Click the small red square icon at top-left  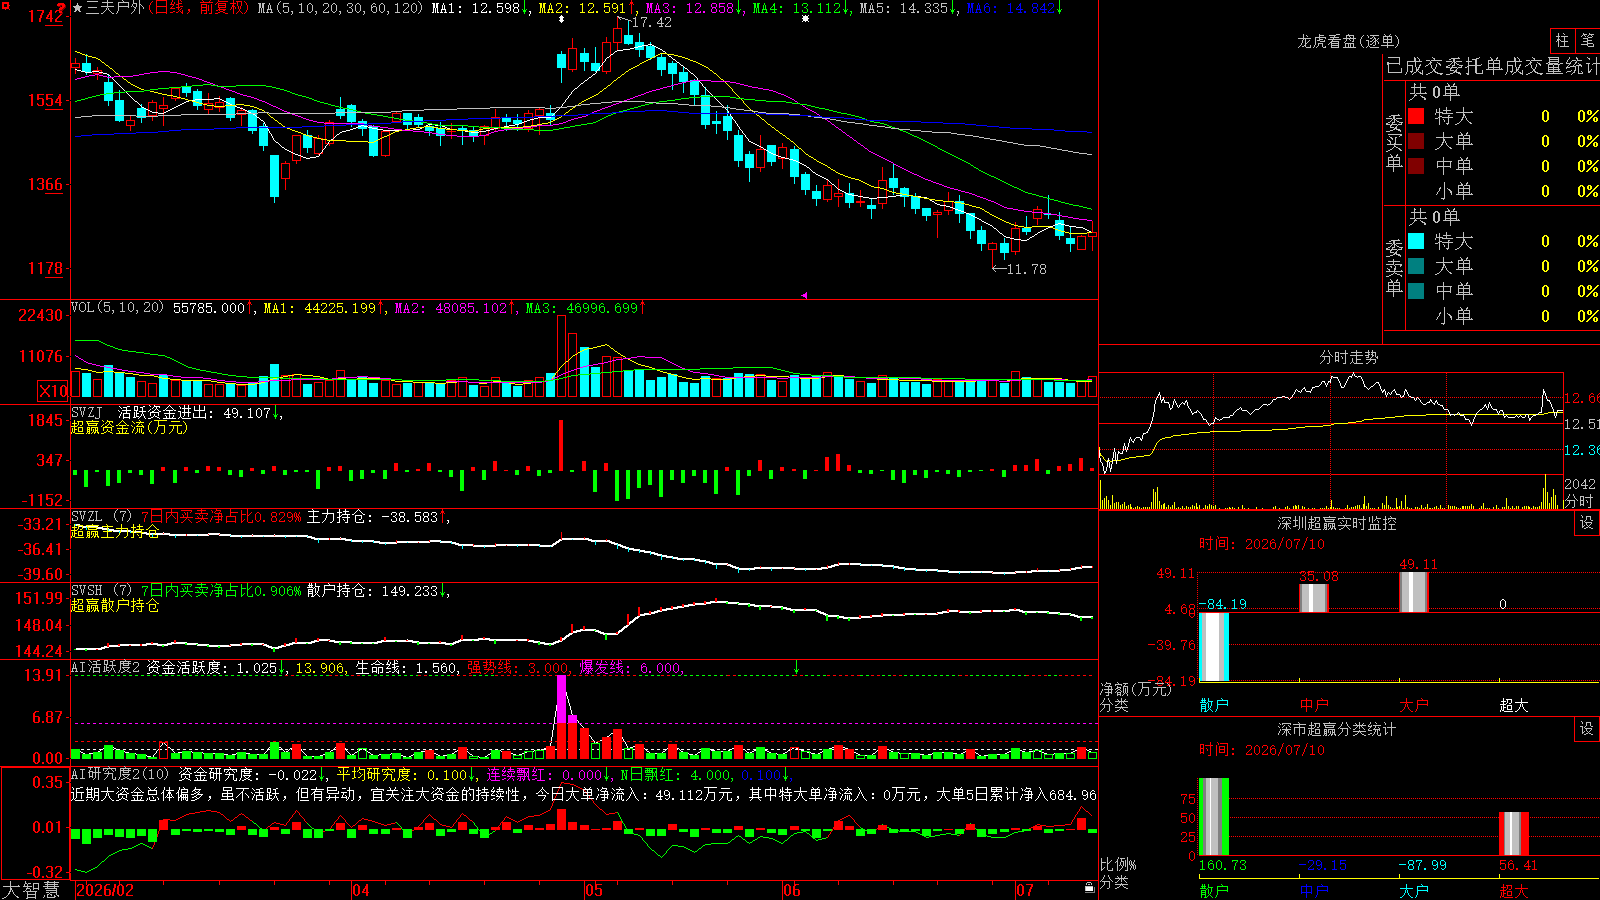5,5
